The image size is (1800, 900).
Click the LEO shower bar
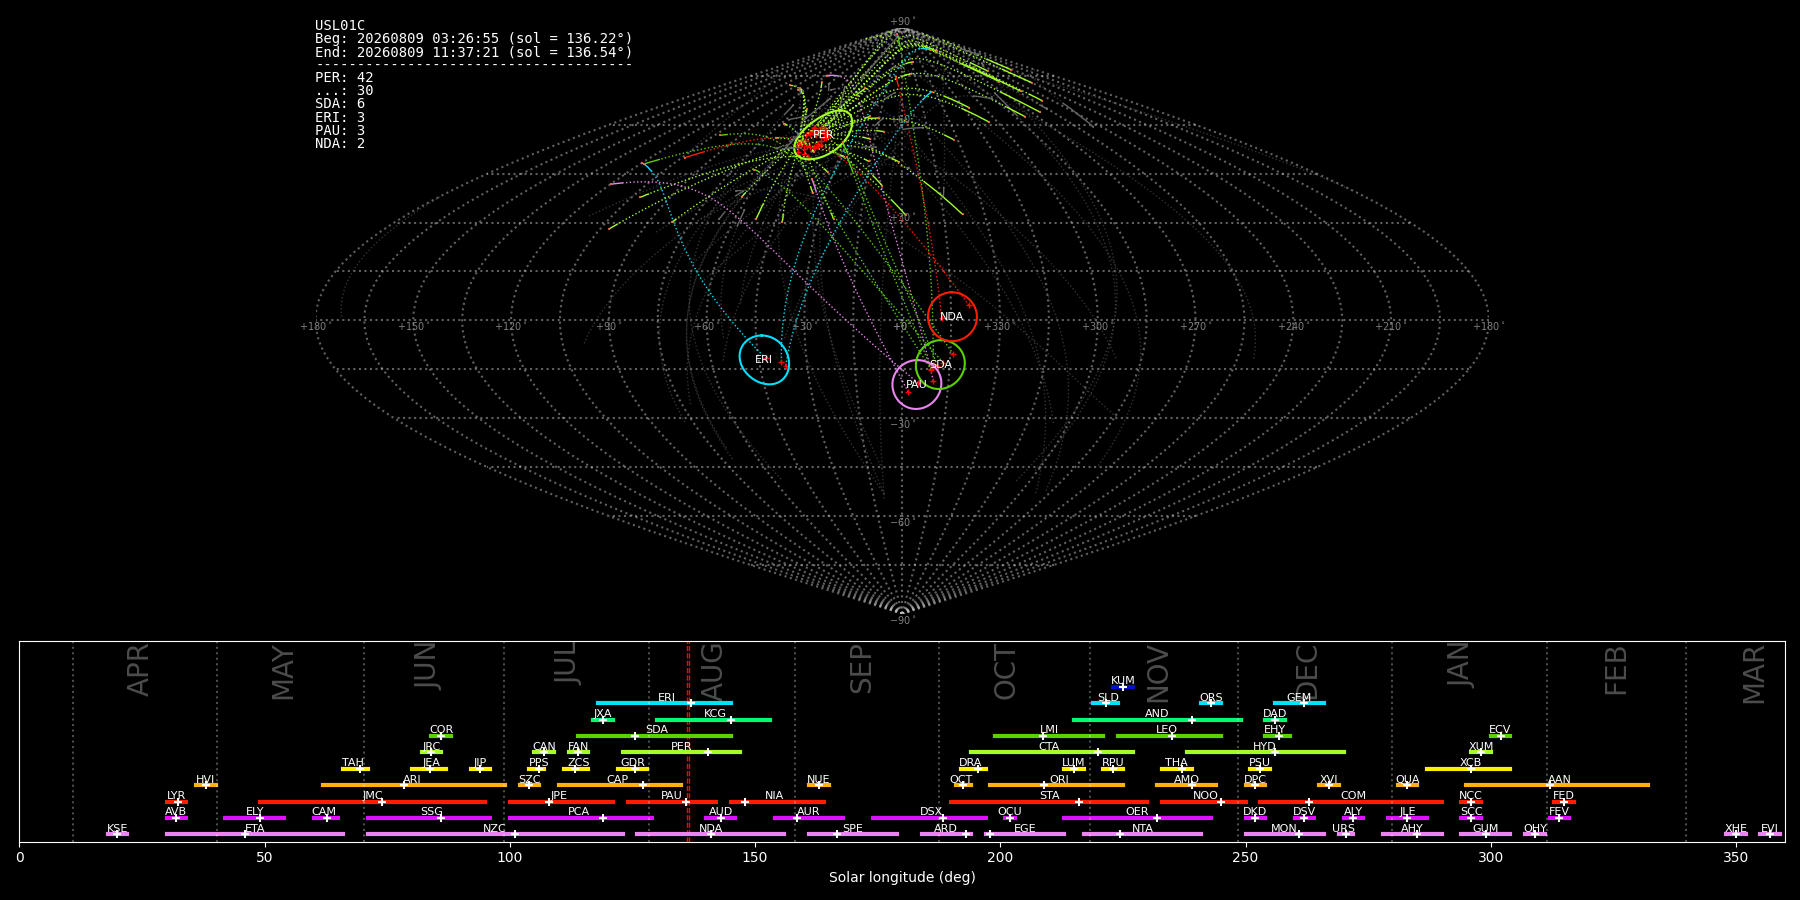(x=1169, y=736)
